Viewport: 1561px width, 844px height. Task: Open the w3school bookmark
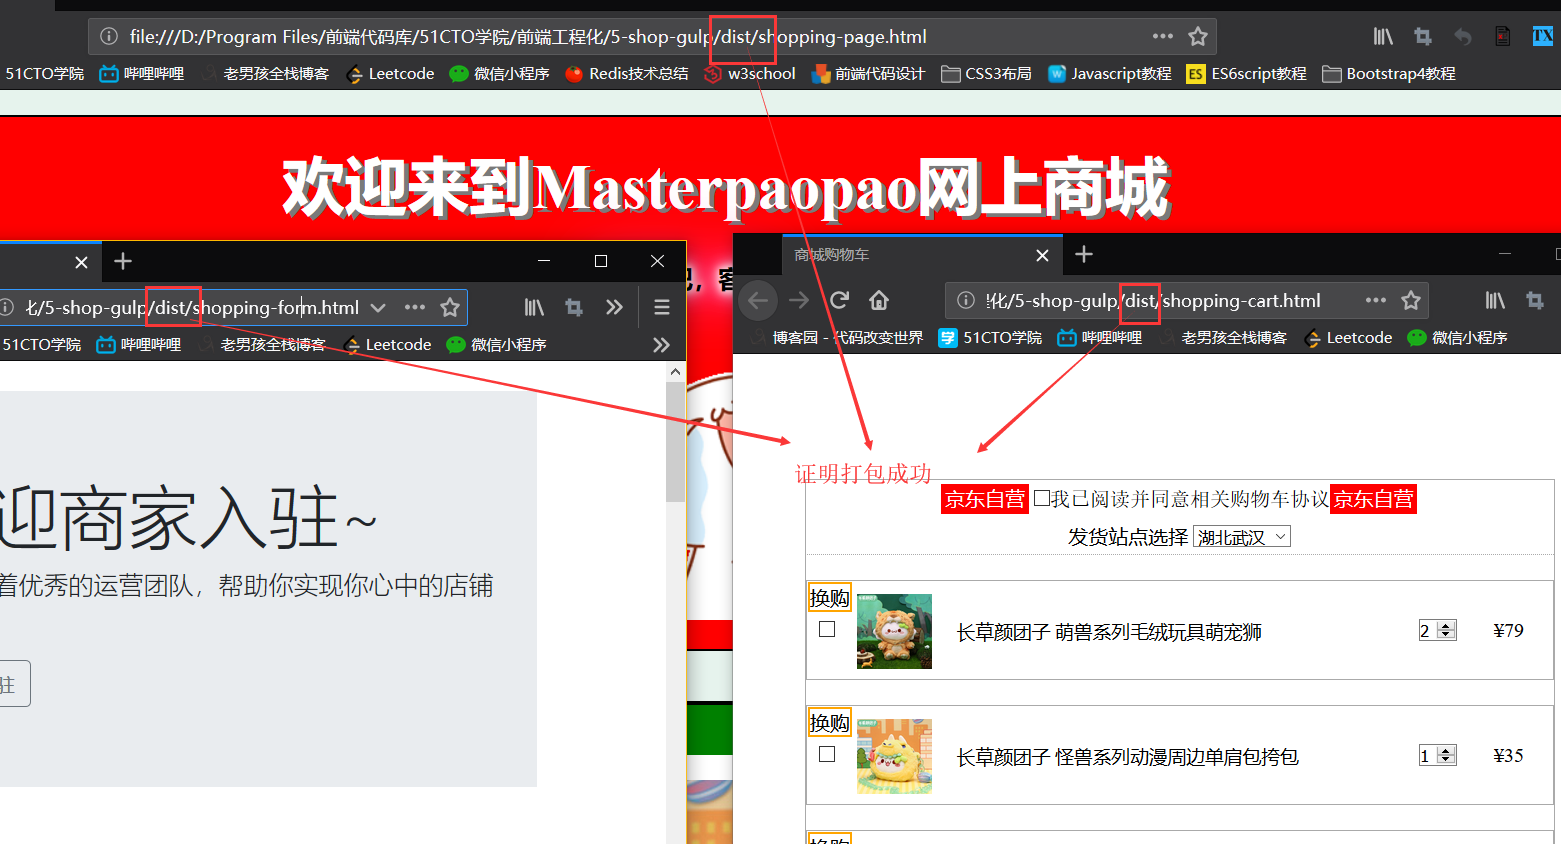(751, 74)
